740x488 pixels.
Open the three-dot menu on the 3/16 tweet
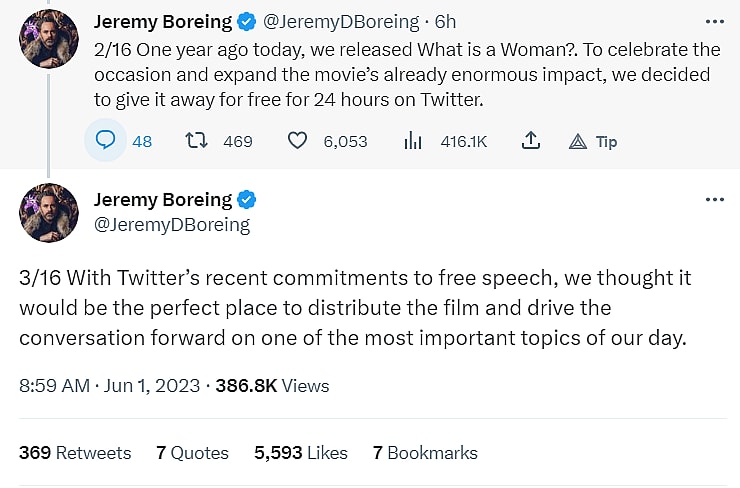(x=714, y=199)
